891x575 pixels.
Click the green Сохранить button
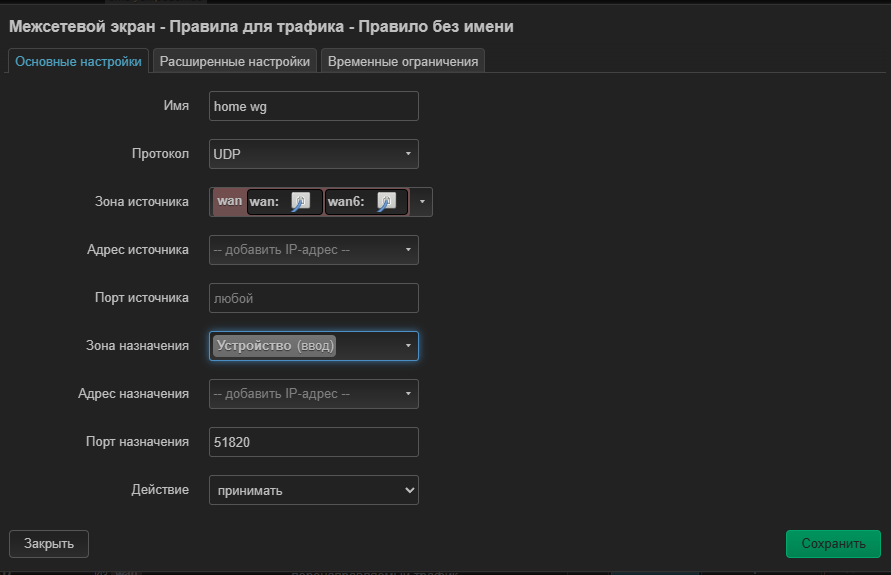(833, 543)
